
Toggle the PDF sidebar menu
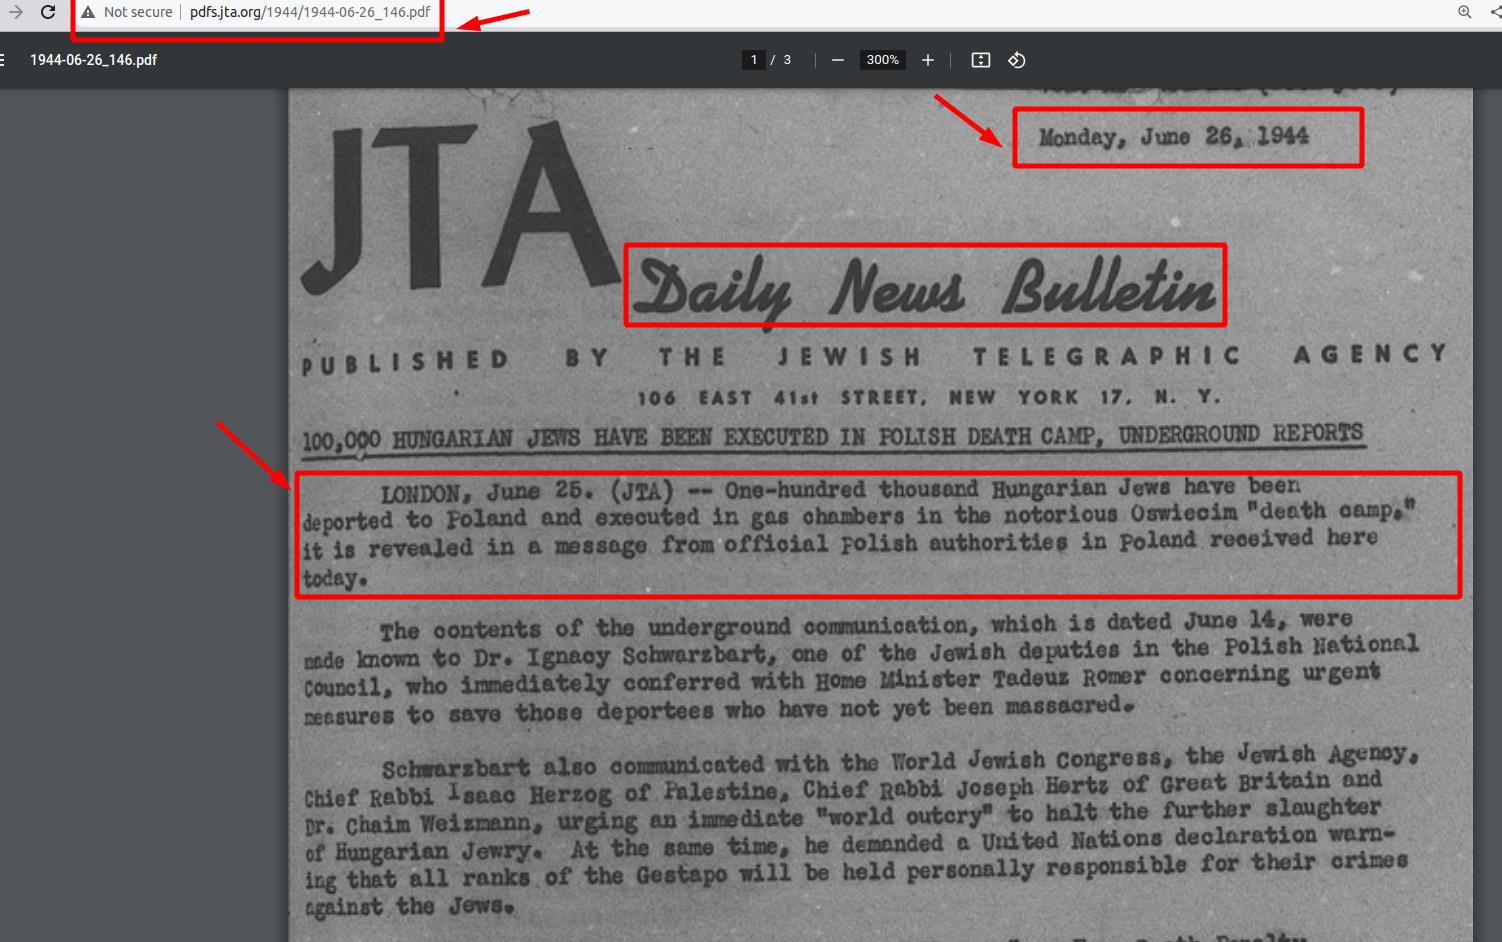click(x=3, y=60)
